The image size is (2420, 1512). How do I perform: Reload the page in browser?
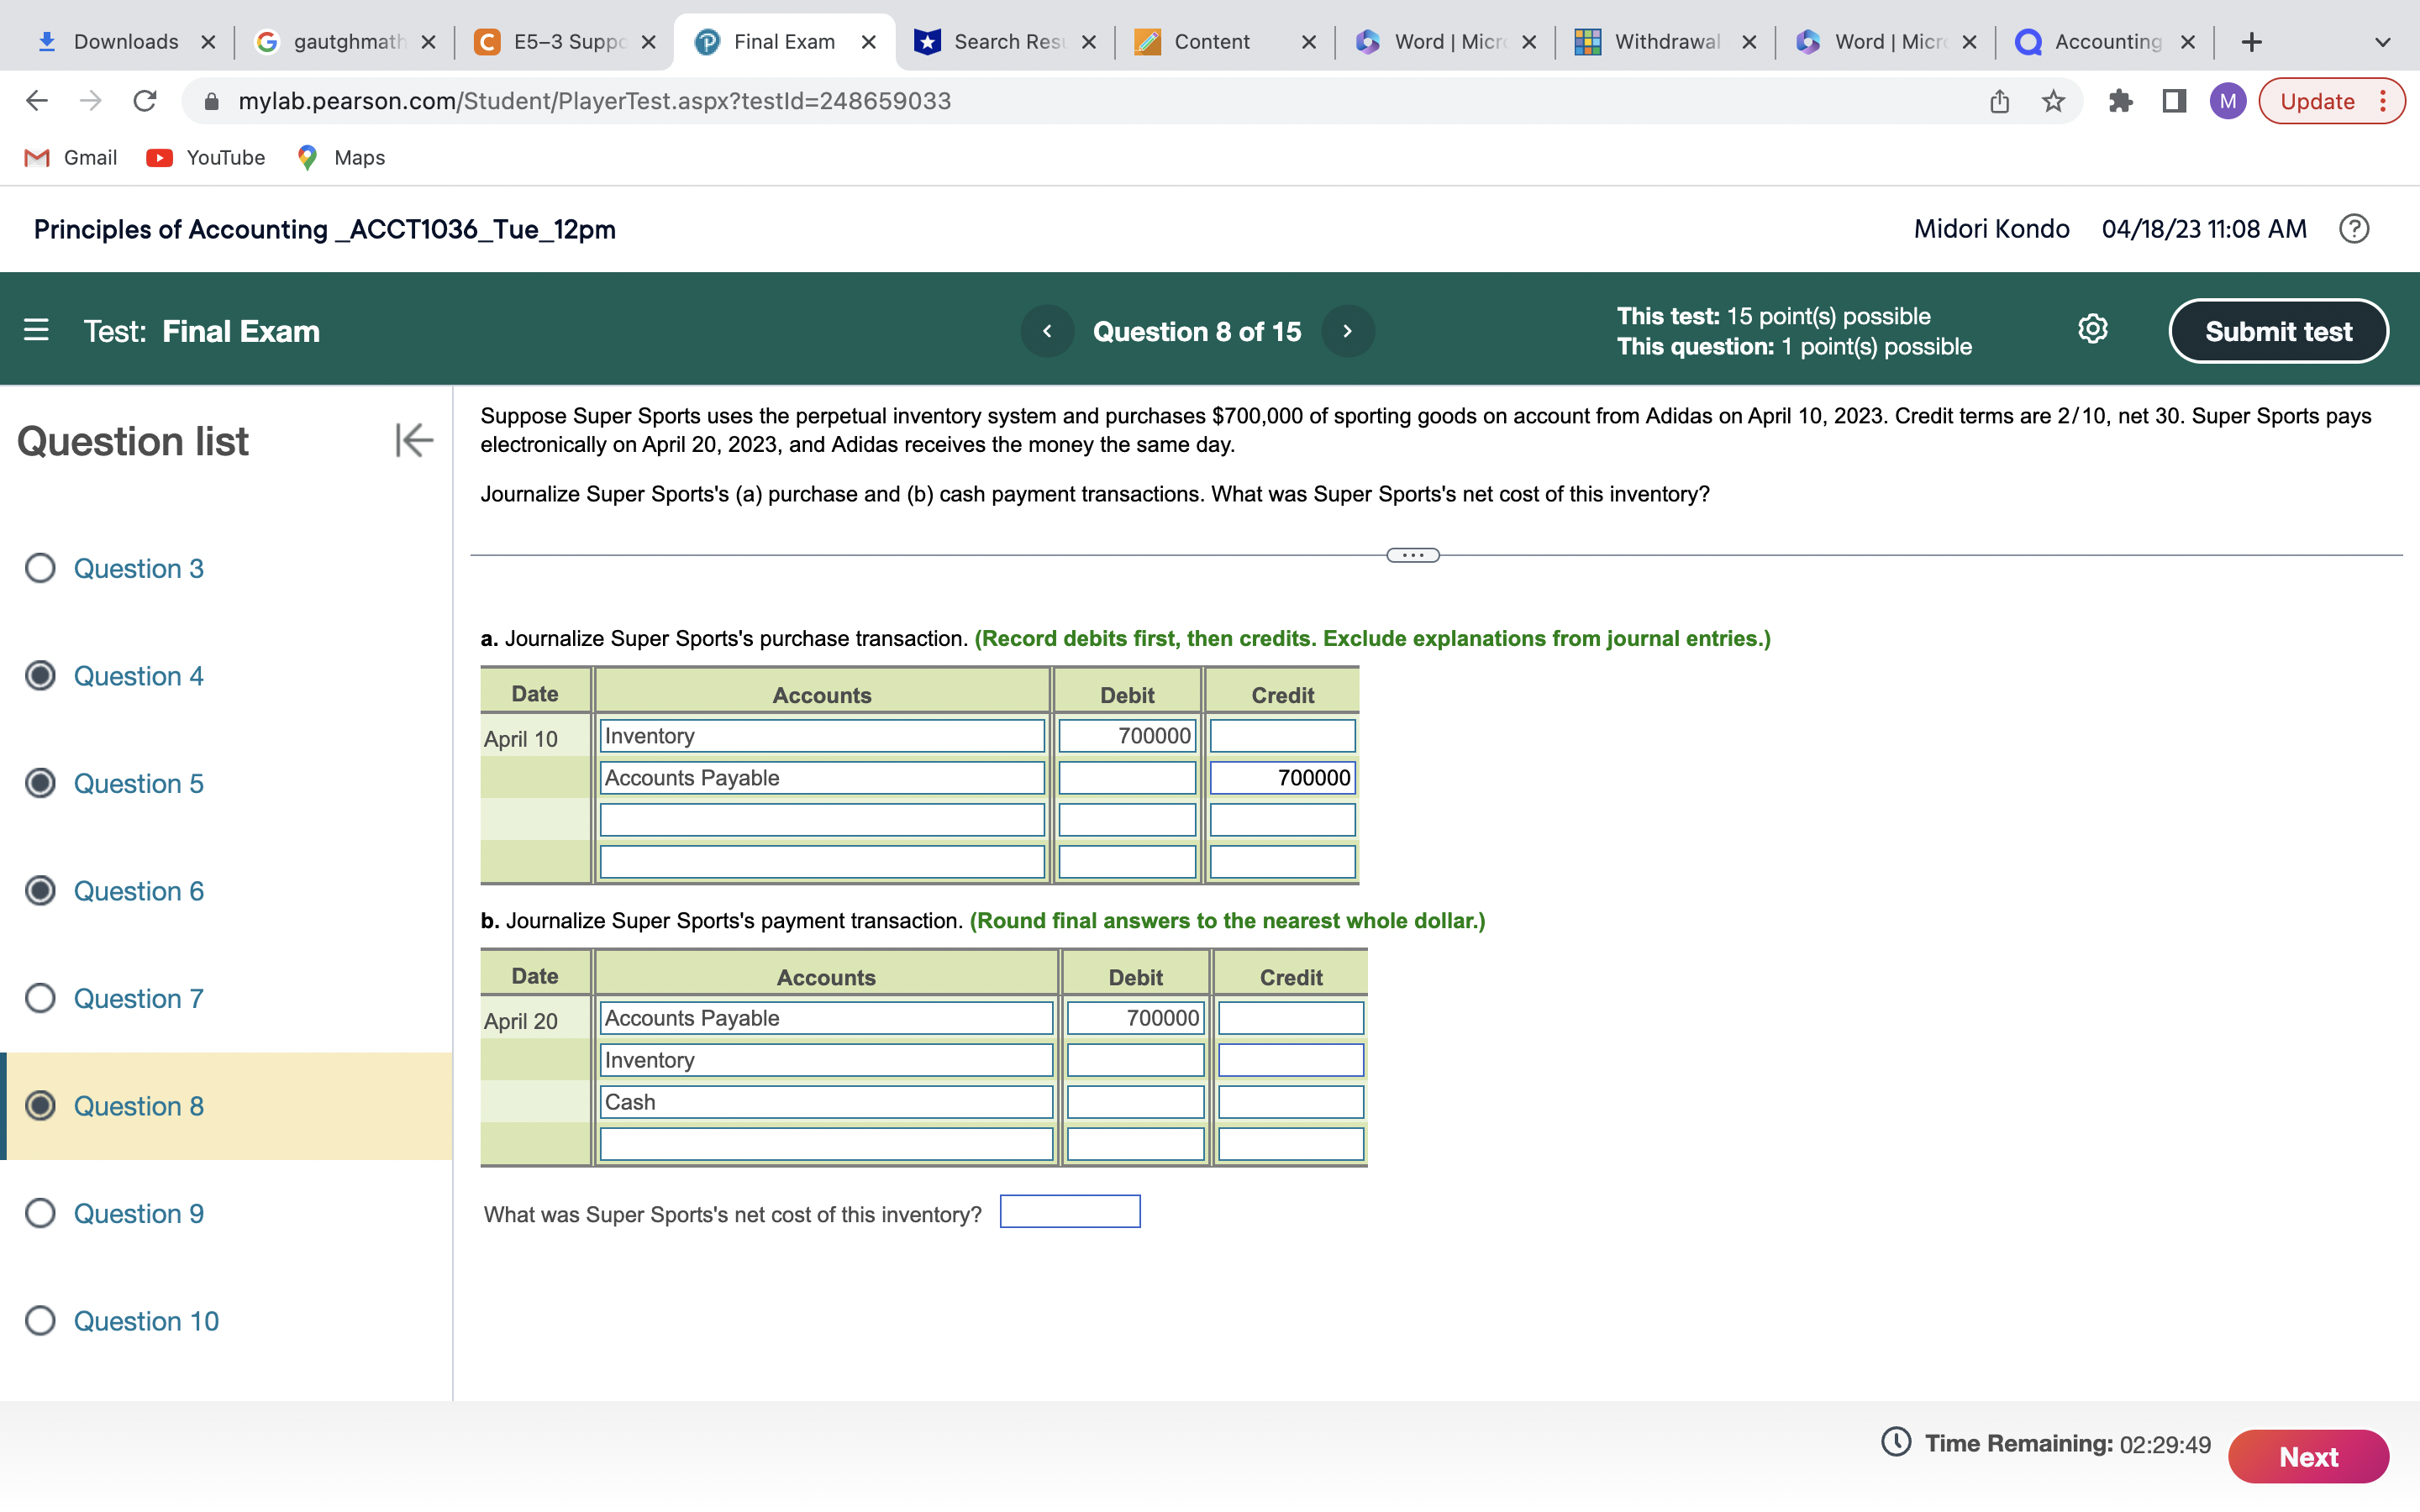coord(145,101)
